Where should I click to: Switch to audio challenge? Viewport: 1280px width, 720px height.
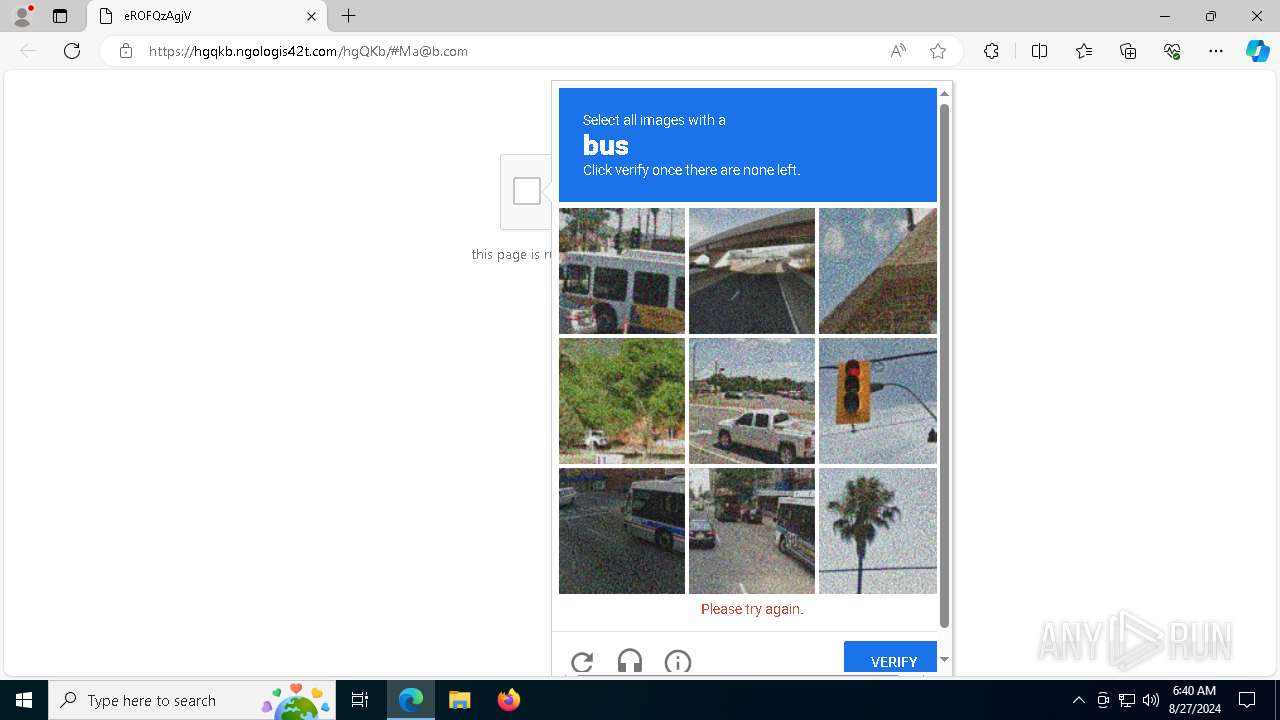point(630,662)
